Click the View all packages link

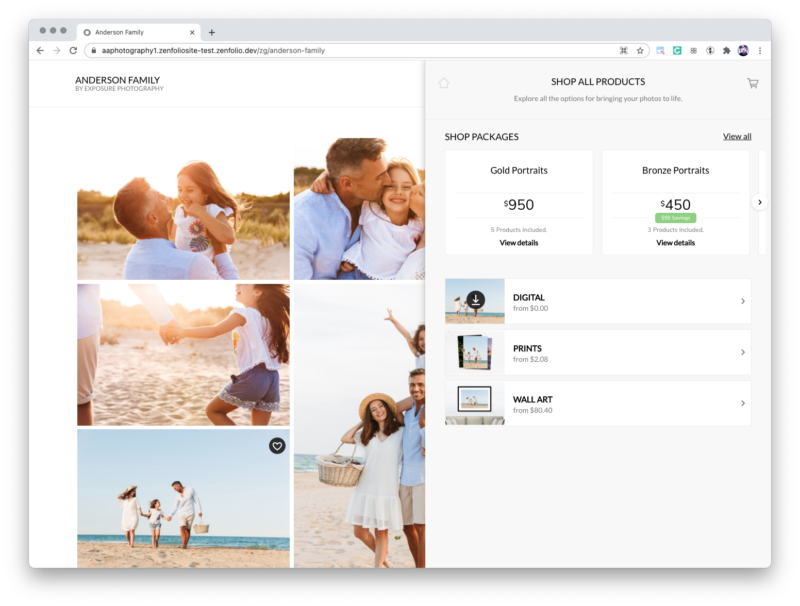coord(737,136)
